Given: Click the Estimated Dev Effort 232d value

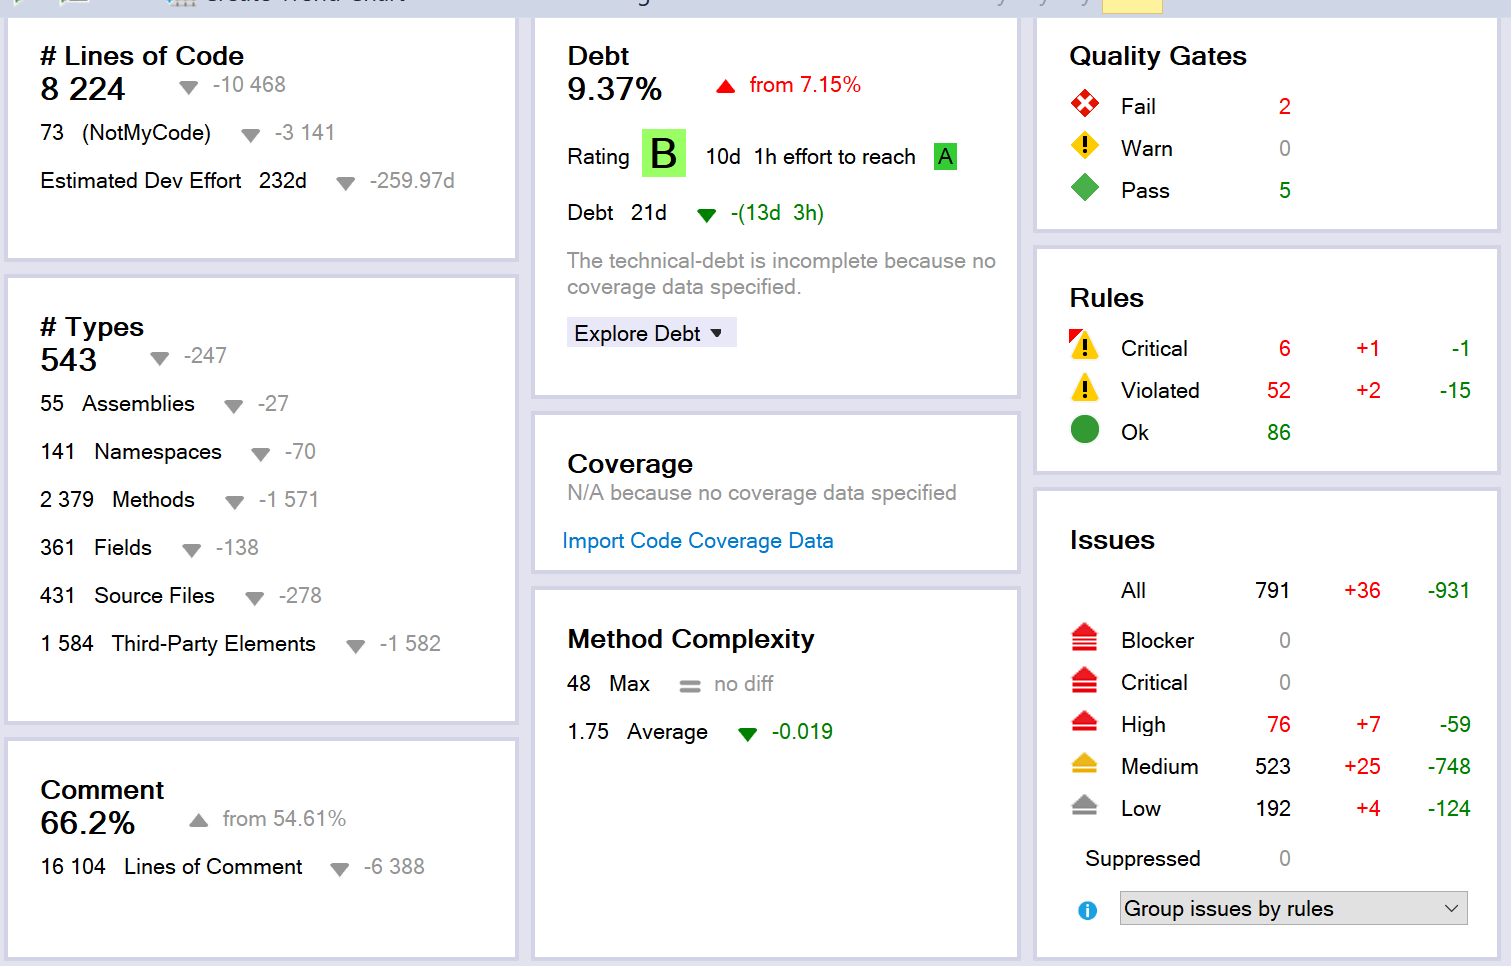Looking at the screenshot, I should (282, 181).
